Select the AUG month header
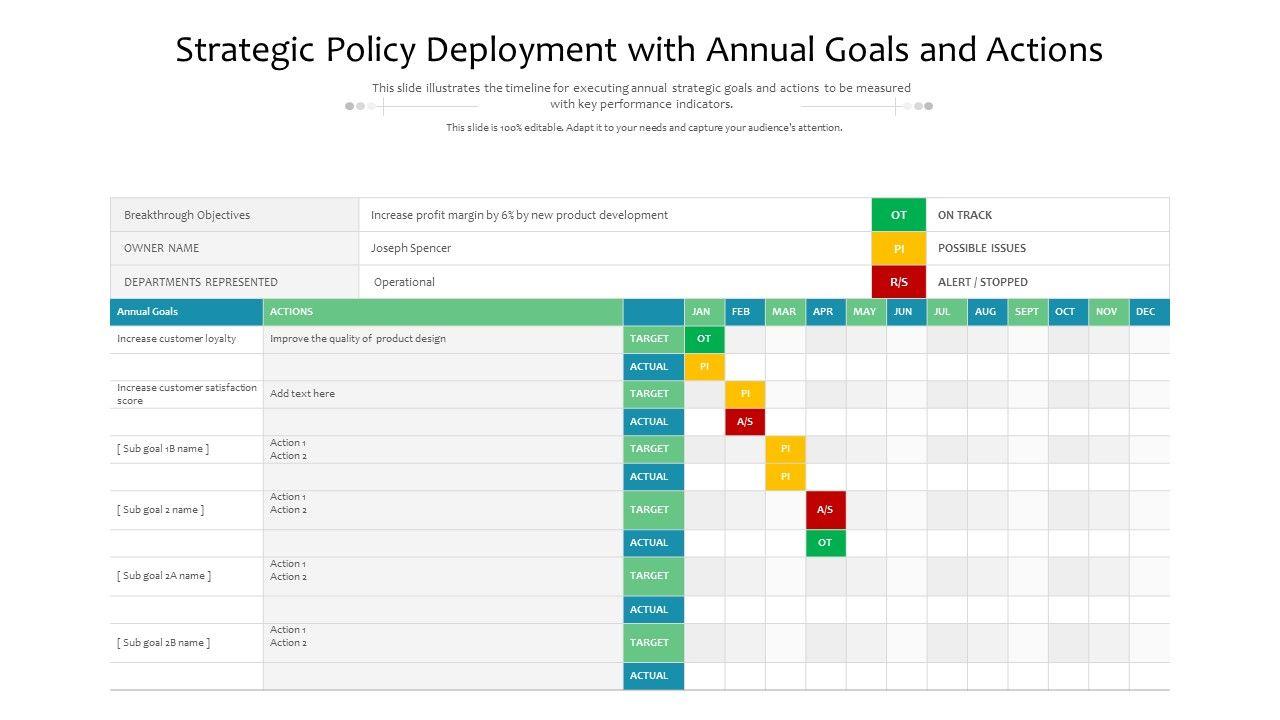Viewport: 1280px width, 720px height. 987,312
